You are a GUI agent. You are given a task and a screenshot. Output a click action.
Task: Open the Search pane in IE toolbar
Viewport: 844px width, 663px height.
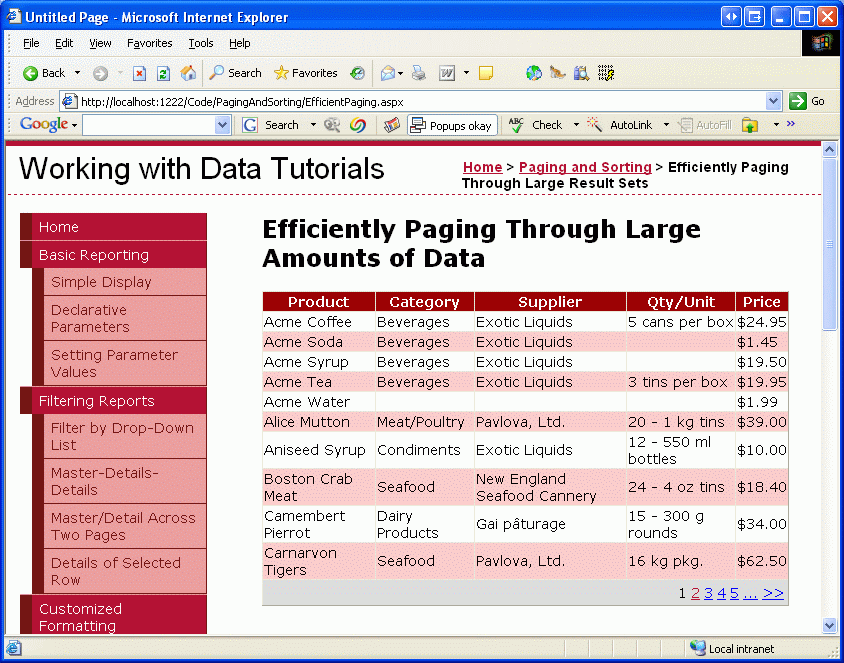(x=235, y=73)
